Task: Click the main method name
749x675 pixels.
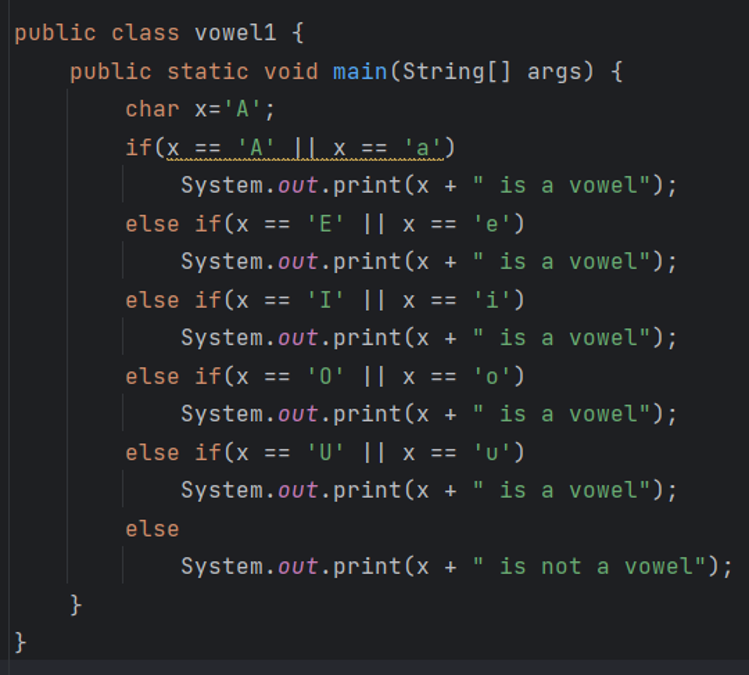Action: click(x=360, y=72)
